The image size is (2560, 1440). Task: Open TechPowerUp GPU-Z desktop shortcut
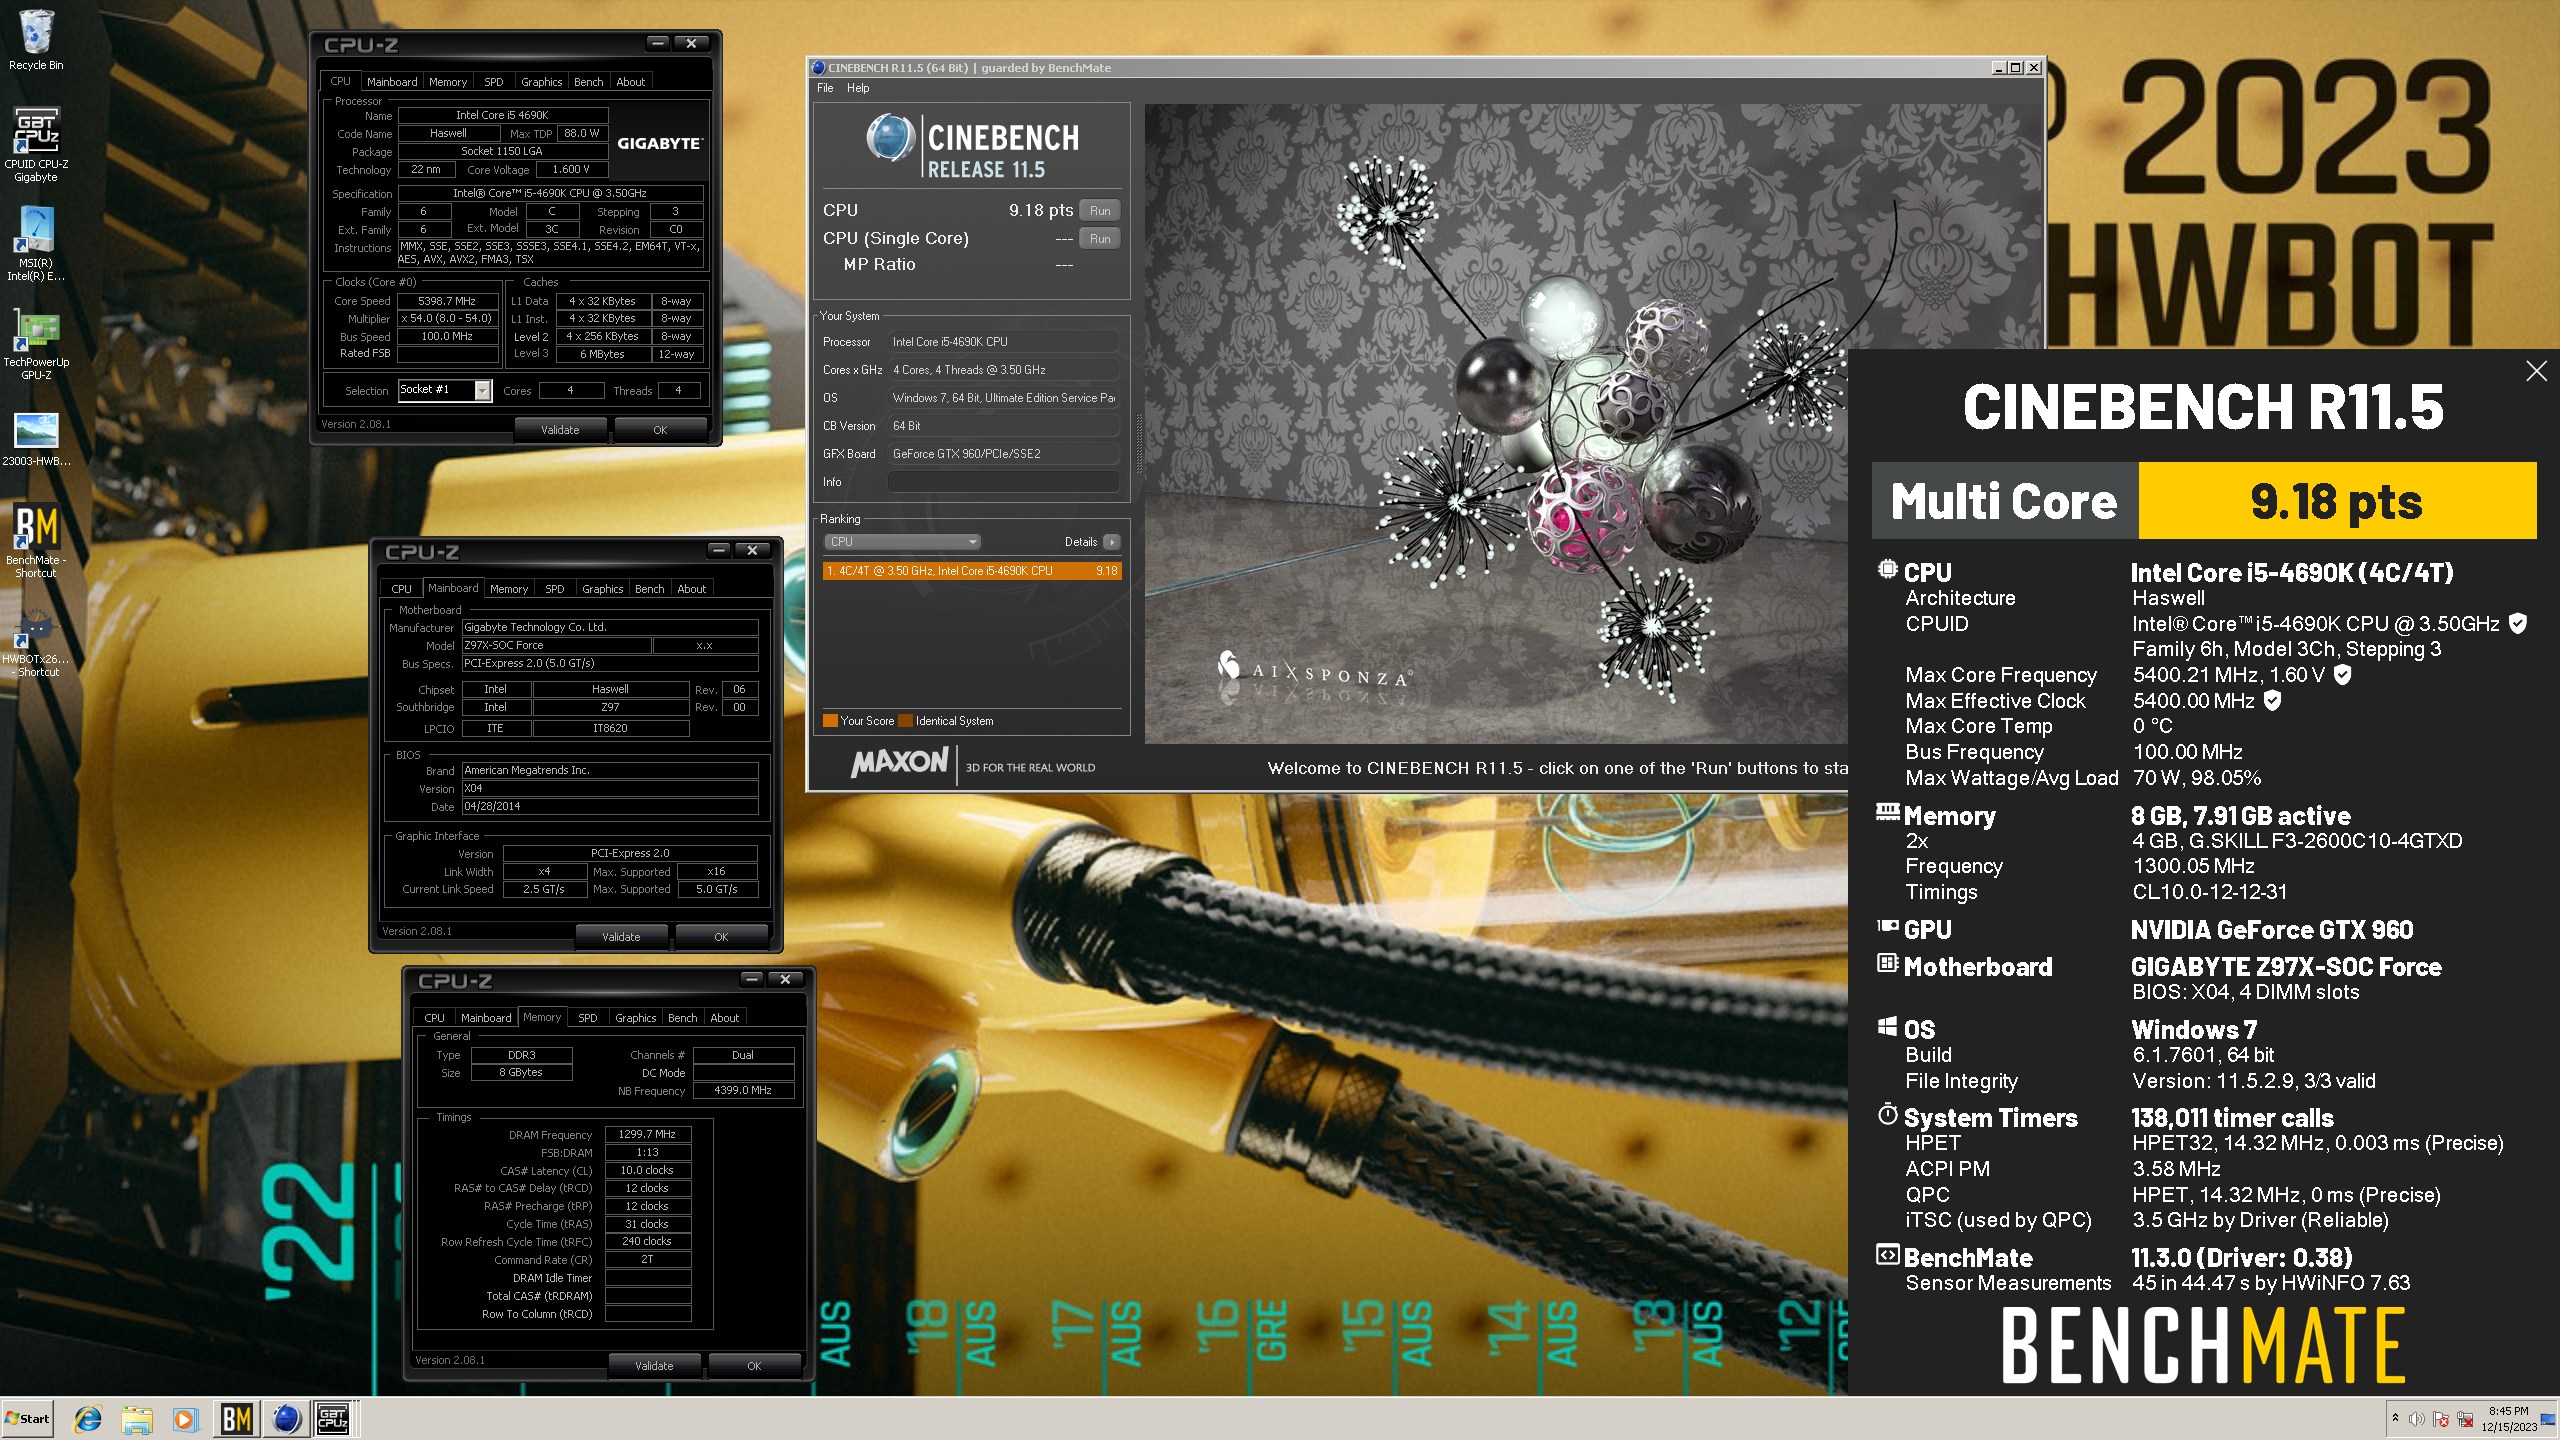[36, 343]
